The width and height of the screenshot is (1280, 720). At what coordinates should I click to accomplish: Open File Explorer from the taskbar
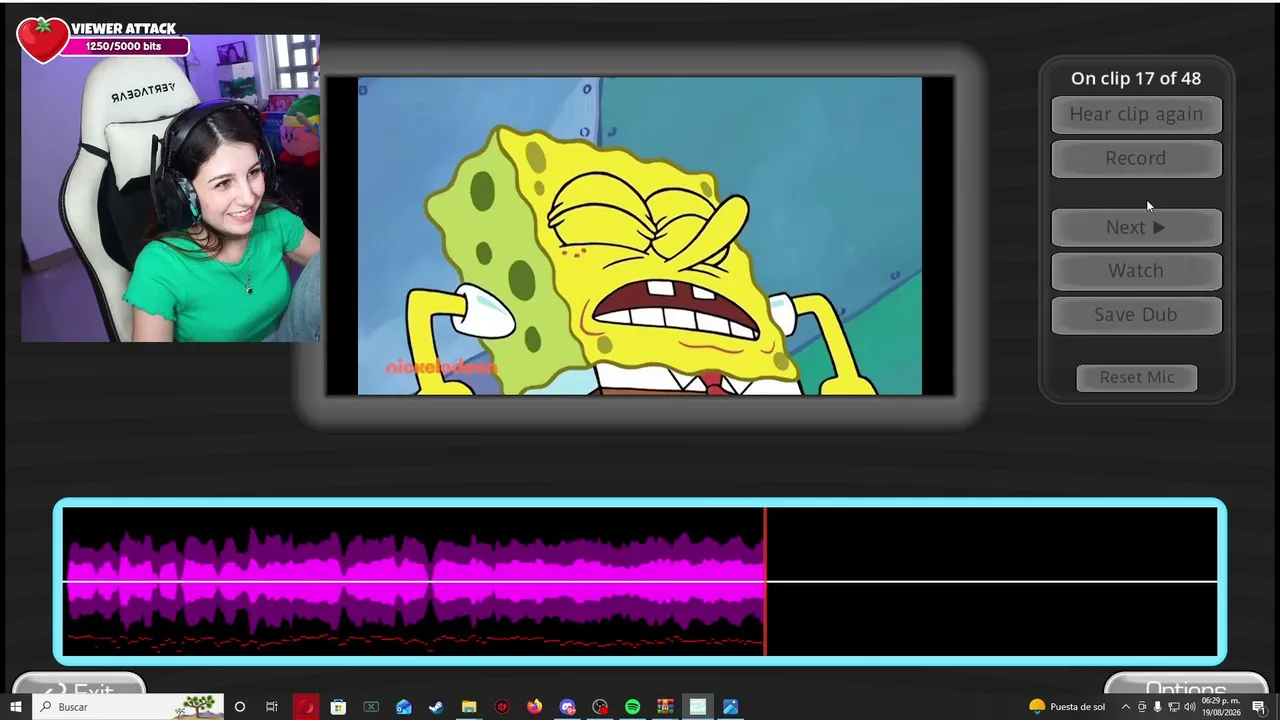[x=469, y=707]
